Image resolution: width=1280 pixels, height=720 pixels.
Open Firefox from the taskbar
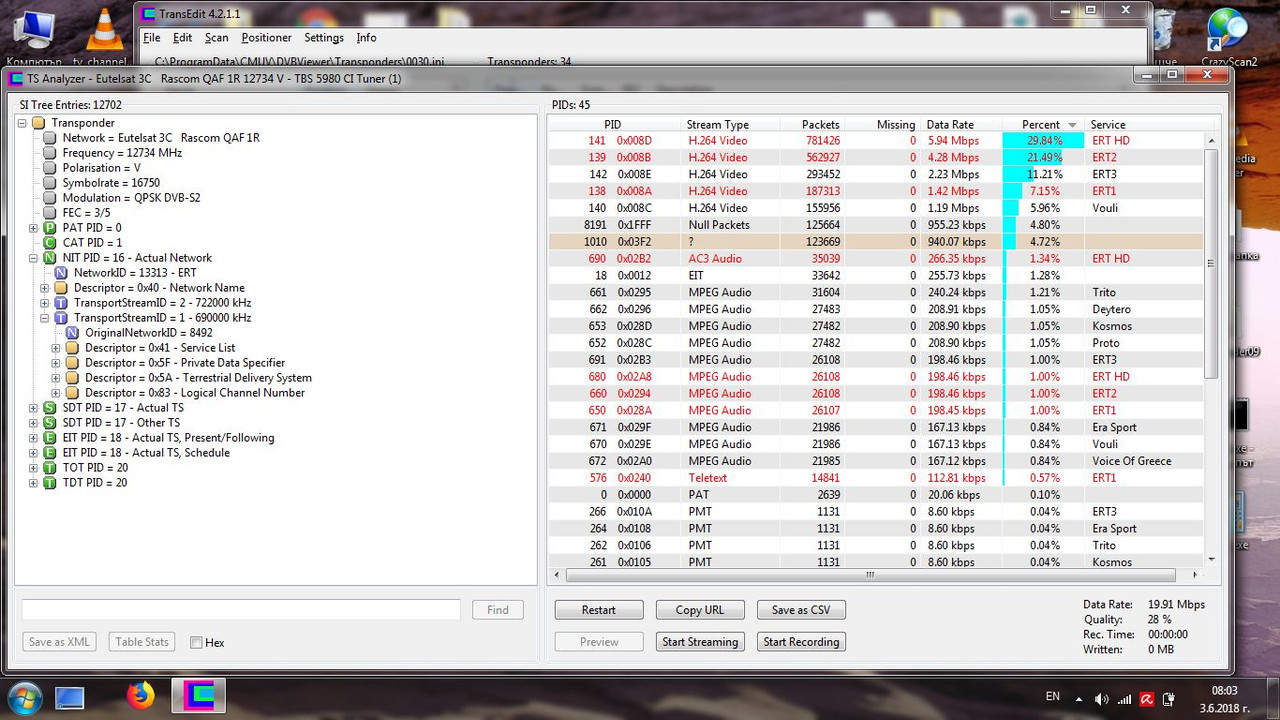click(x=140, y=695)
